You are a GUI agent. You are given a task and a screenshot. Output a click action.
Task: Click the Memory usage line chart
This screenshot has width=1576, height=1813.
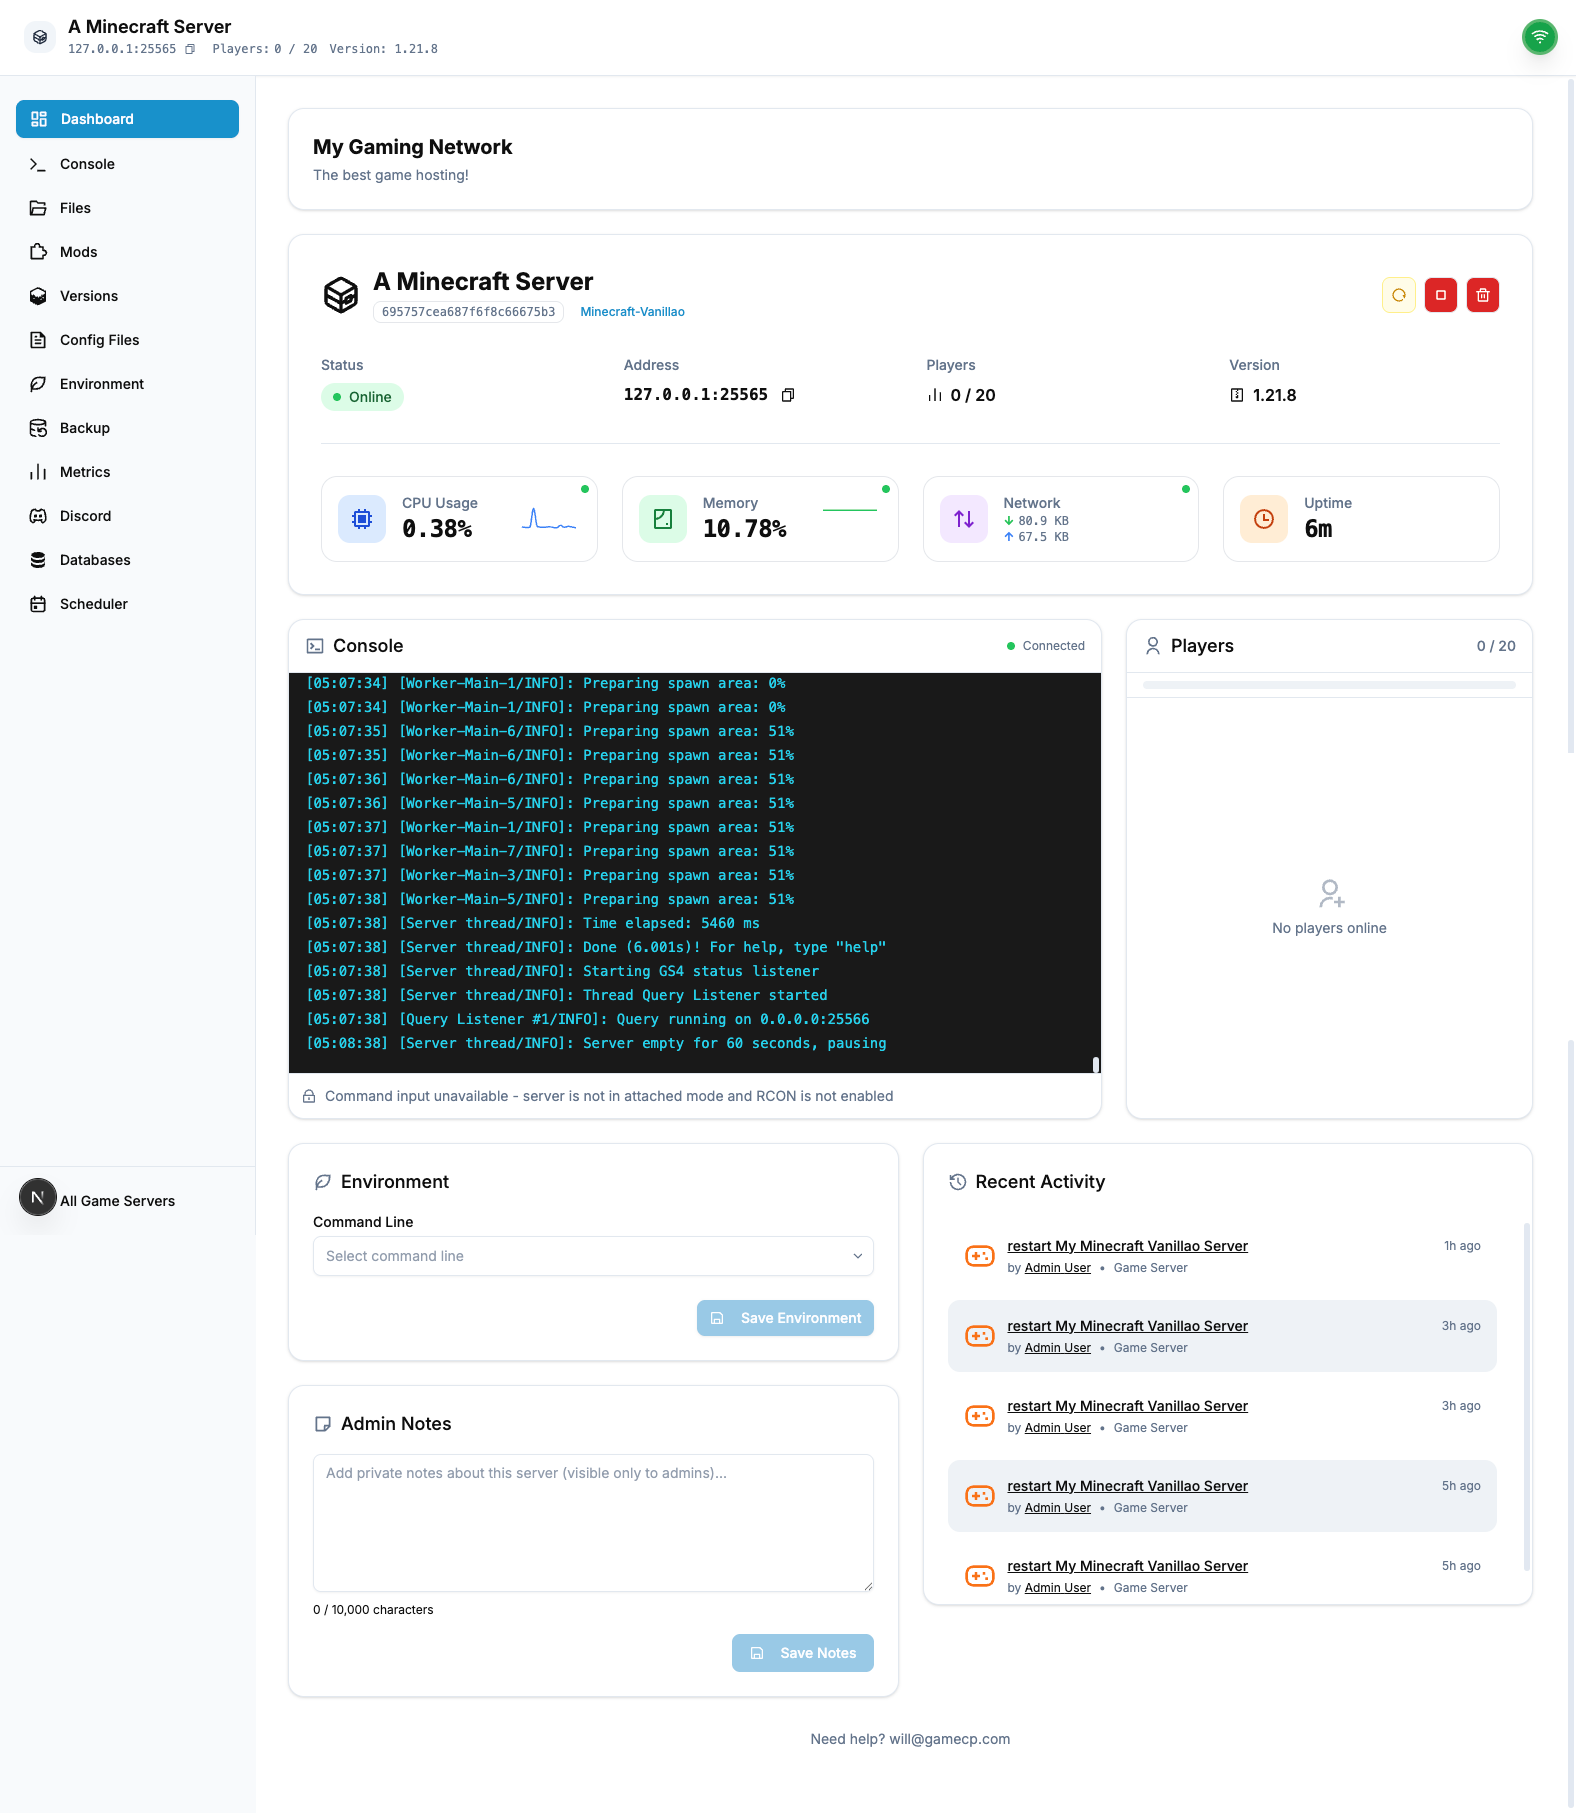pyautogui.click(x=850, y=510)
